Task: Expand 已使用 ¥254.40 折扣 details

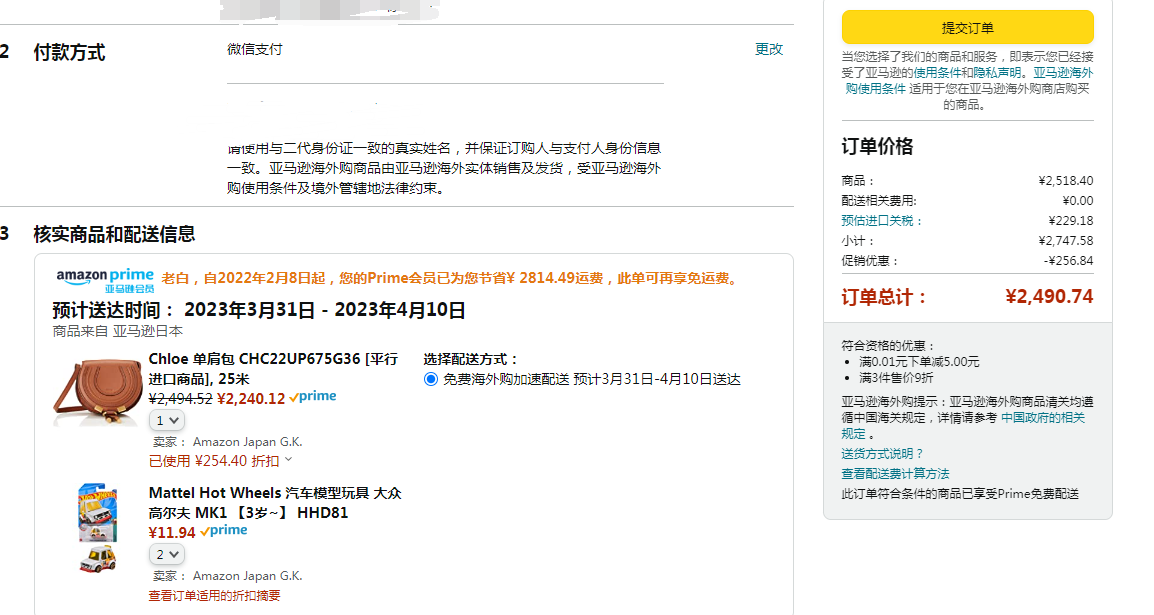Action: tap(220, 461)
